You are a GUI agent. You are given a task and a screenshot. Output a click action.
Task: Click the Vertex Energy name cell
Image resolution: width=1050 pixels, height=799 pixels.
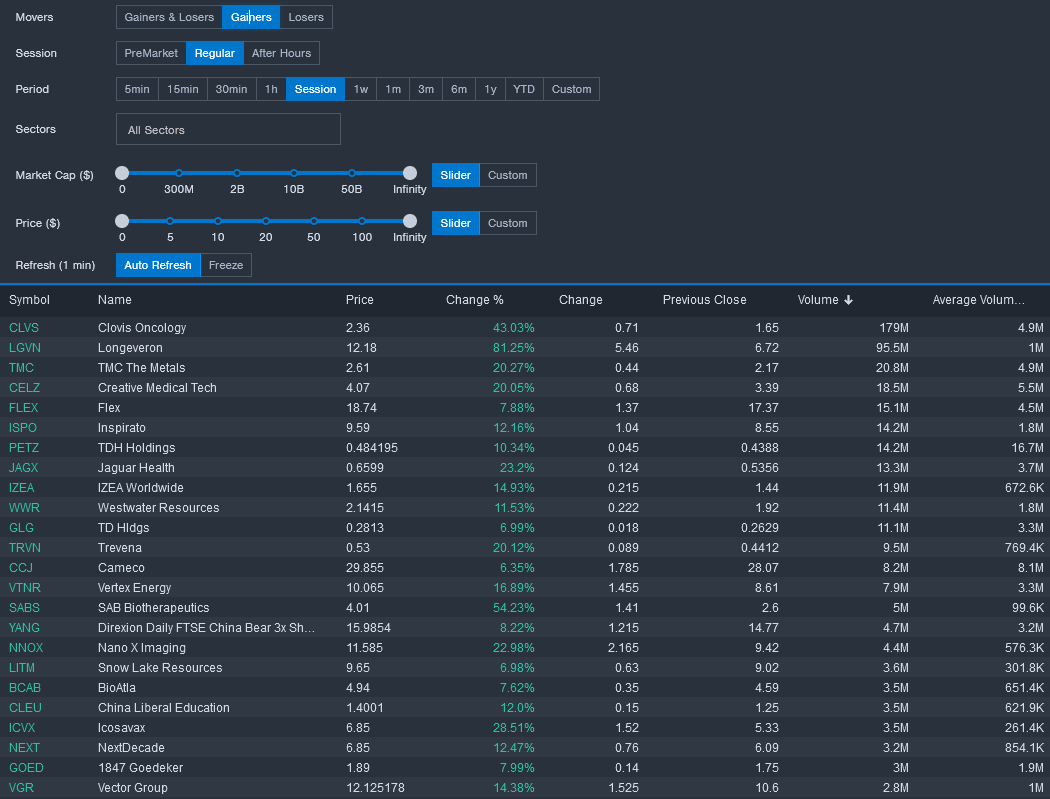(x=135, y=588)
